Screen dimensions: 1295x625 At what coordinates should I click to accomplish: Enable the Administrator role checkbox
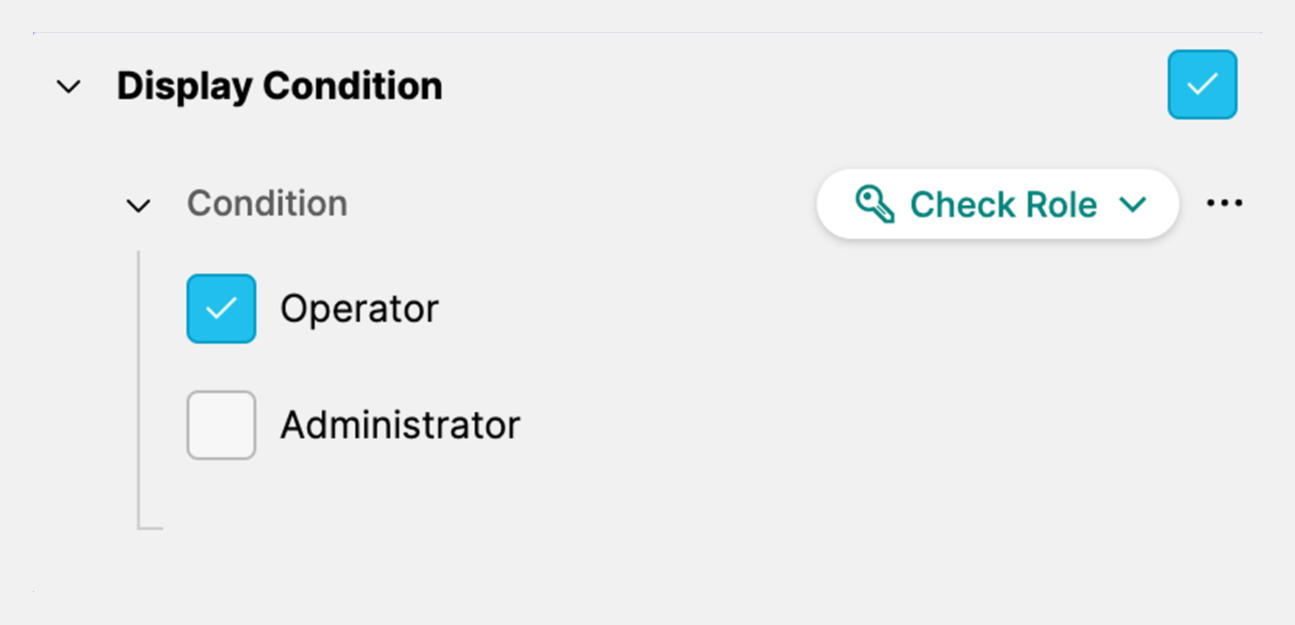pyautogui.click(x=221, y=425)
